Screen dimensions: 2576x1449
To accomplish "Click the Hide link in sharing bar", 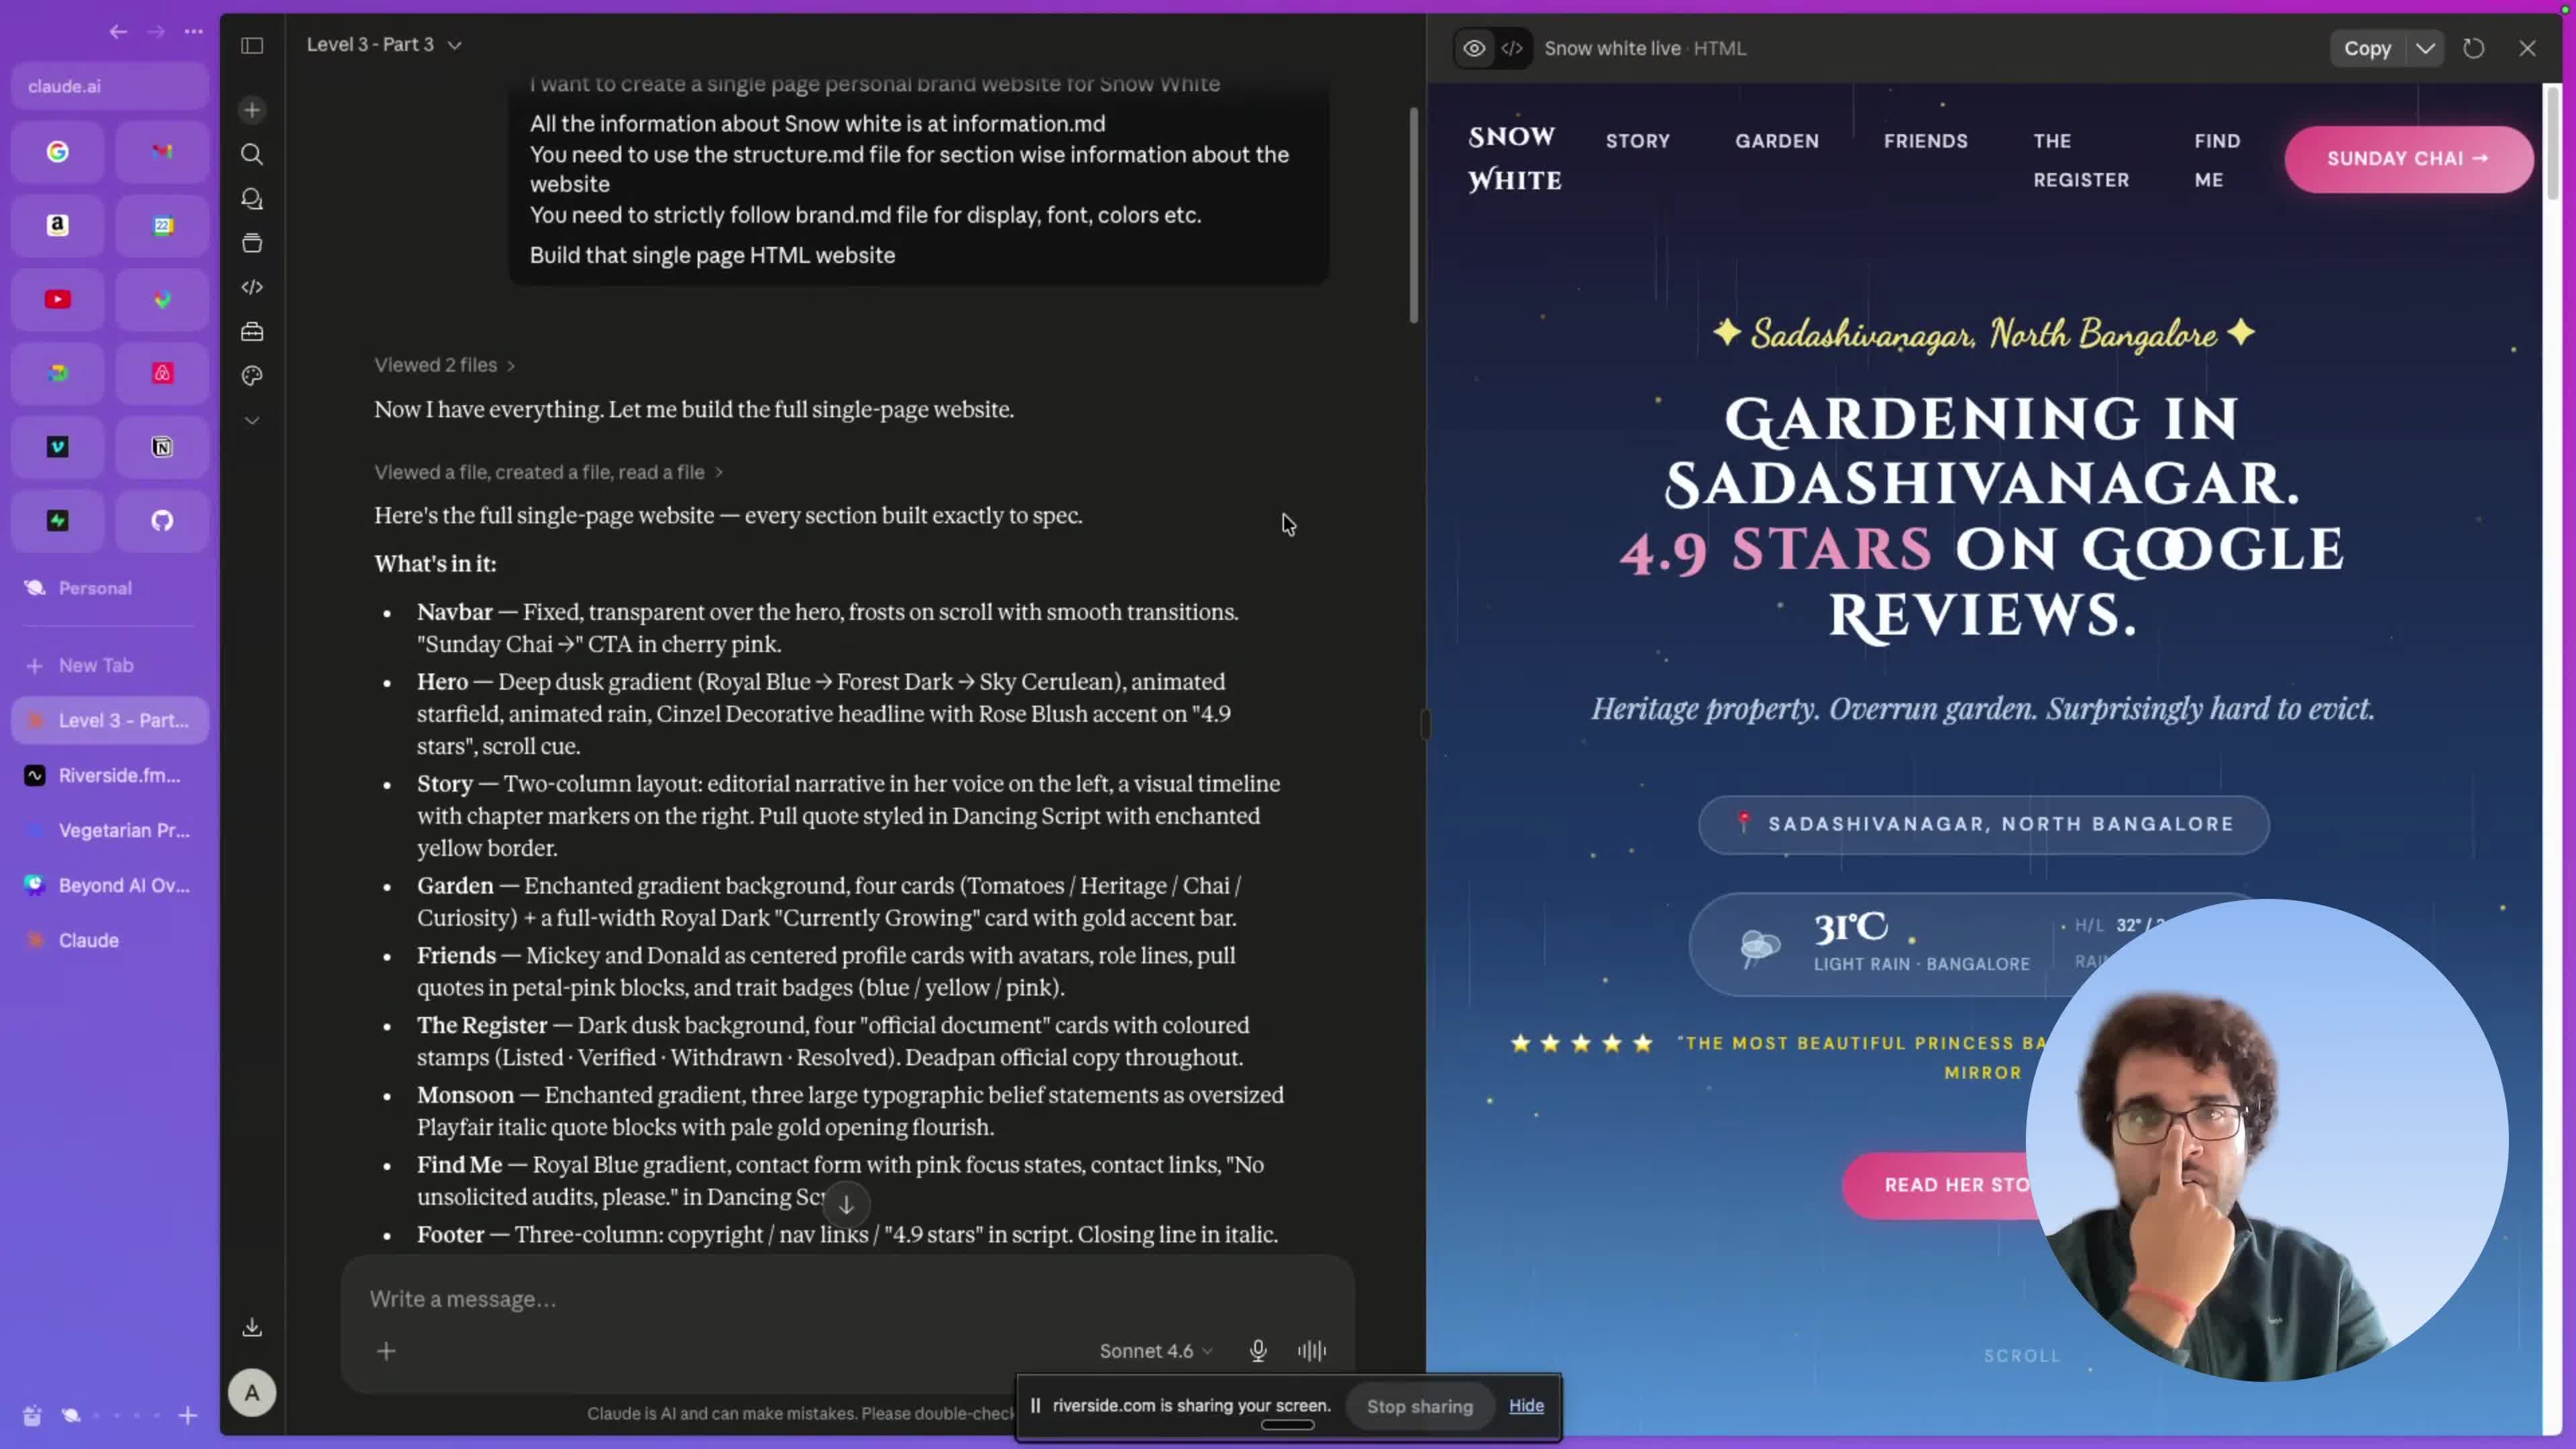I will [x=1526, y=1406].
